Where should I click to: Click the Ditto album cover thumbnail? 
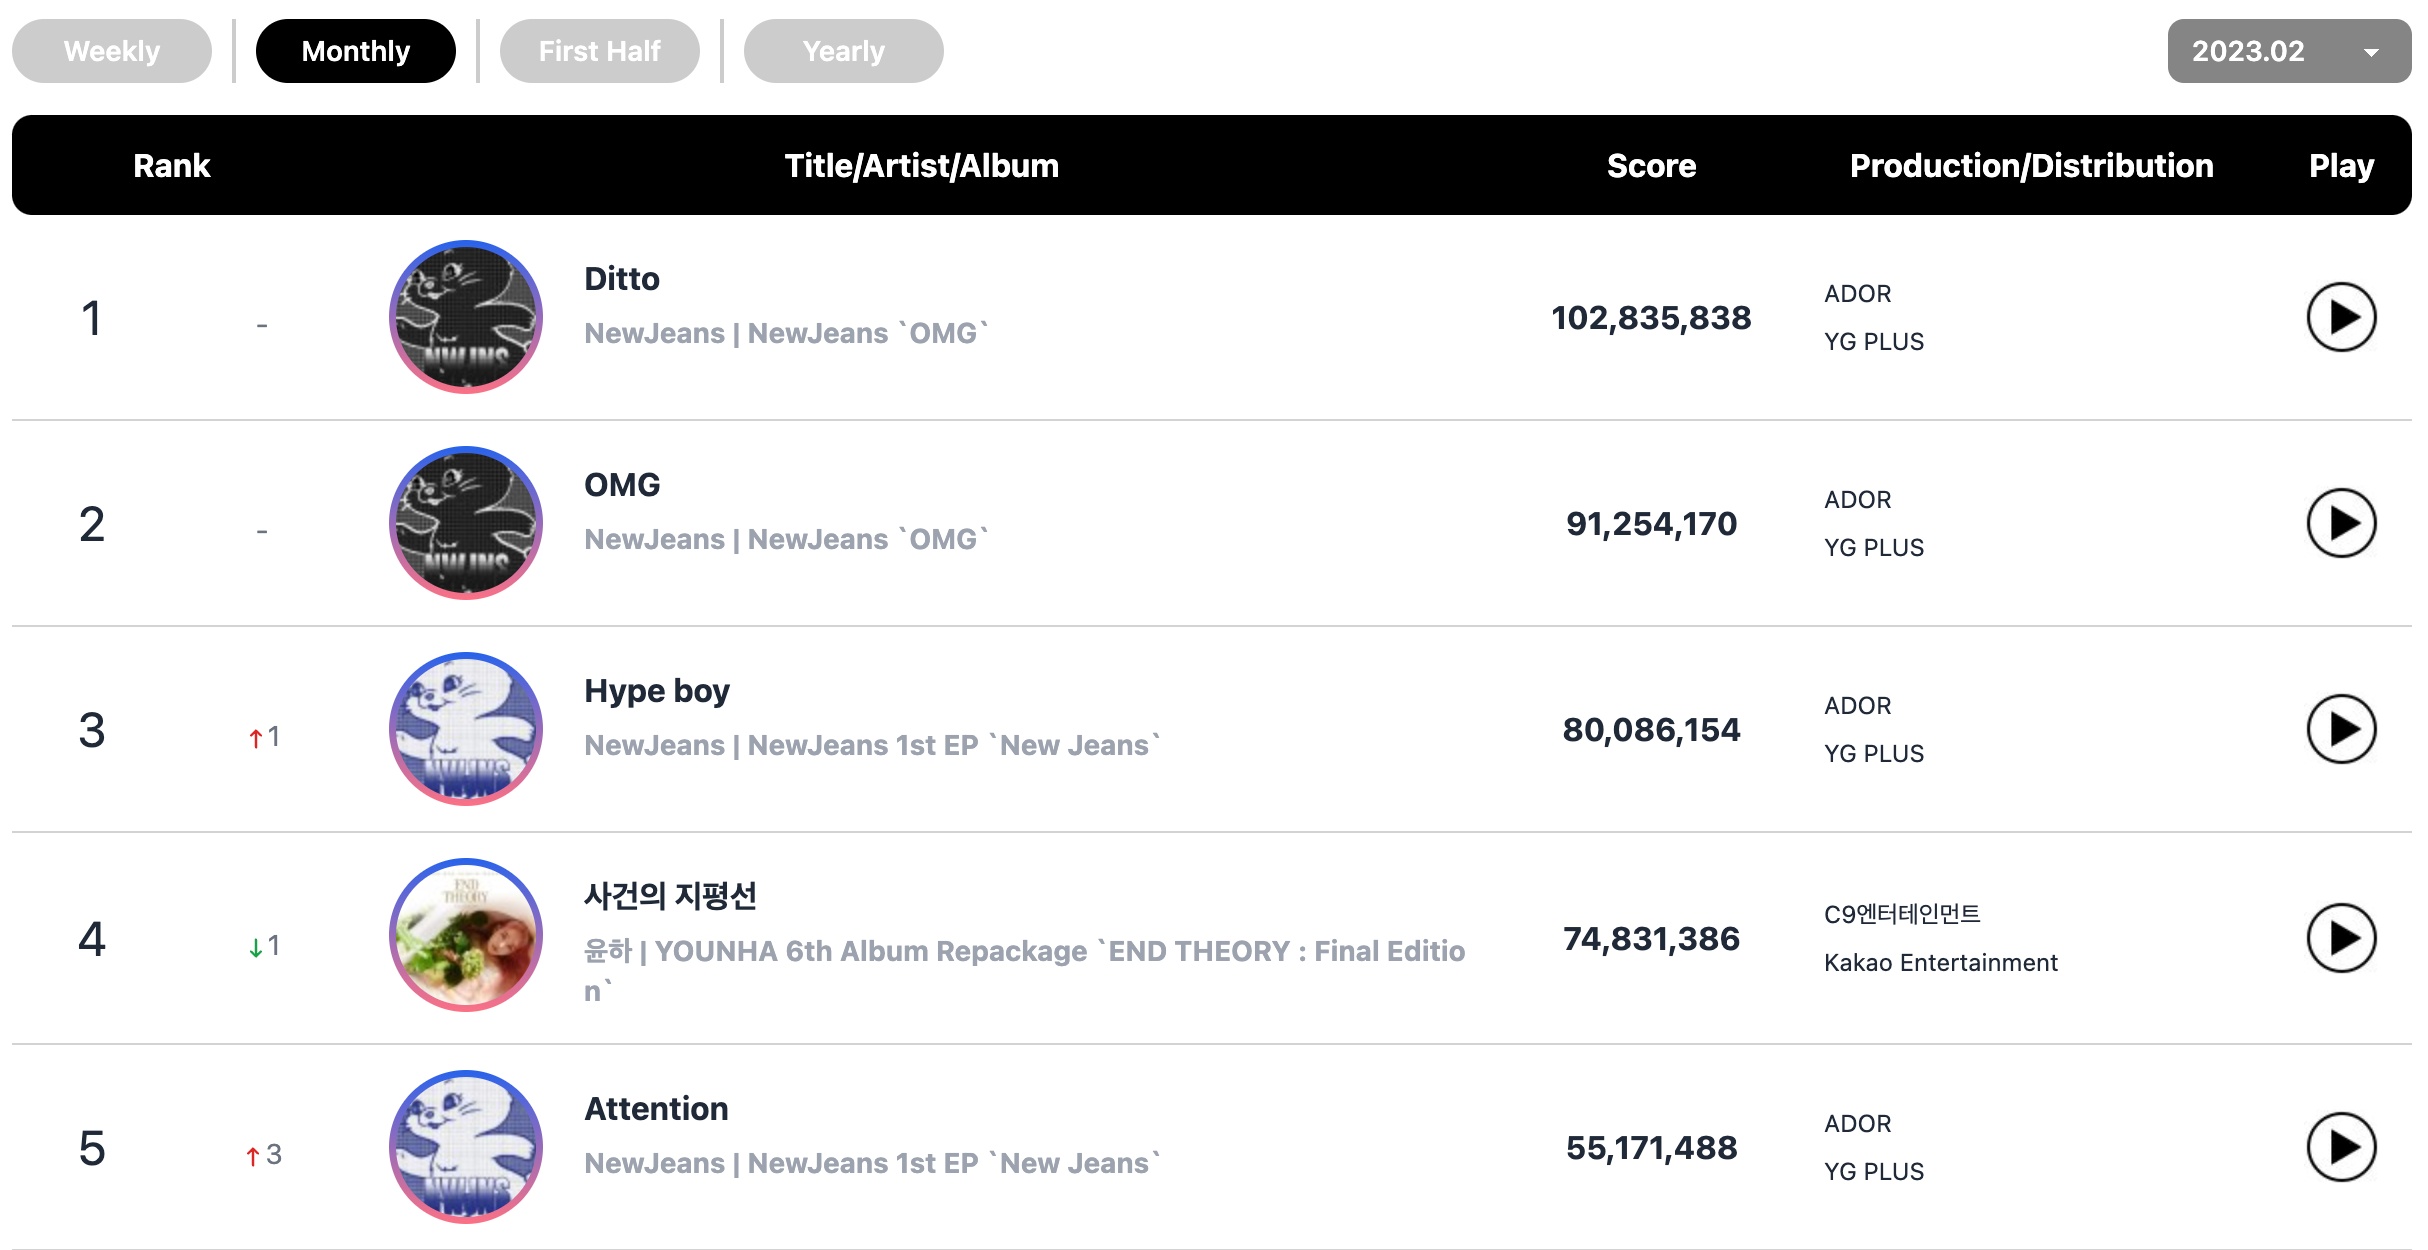point(466,317)
